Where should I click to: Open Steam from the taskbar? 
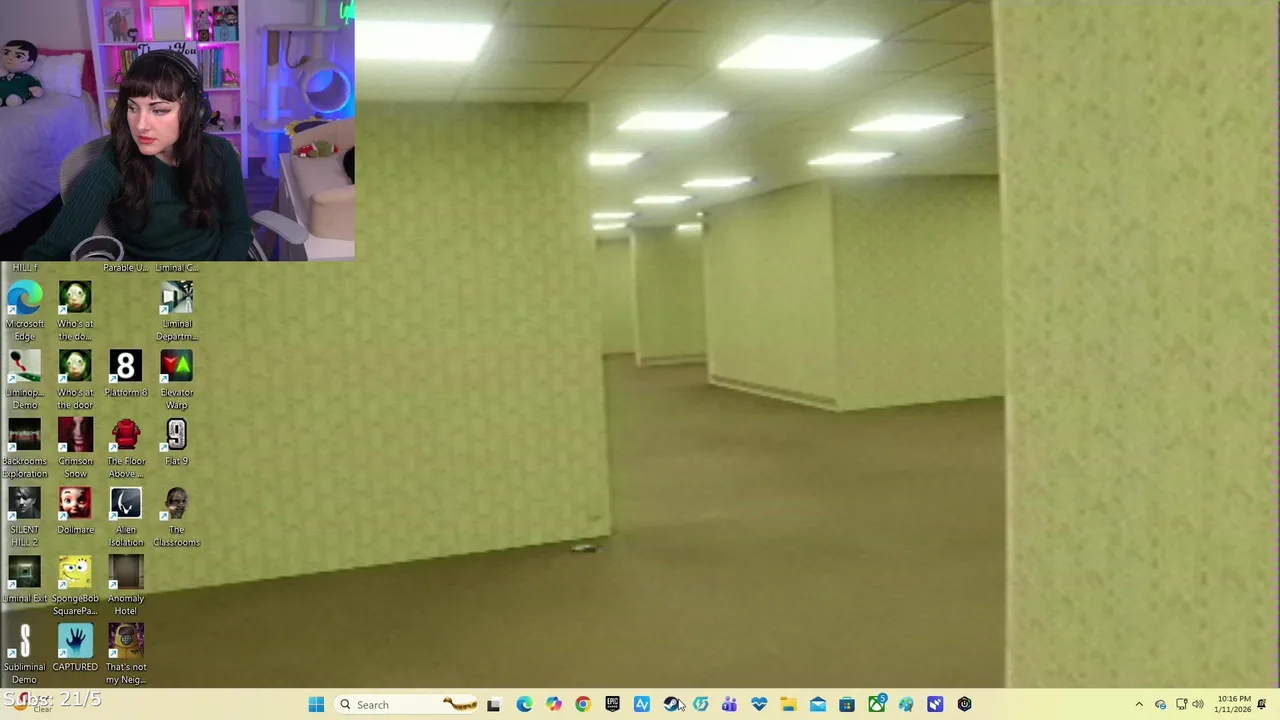[x=671, y=705]
